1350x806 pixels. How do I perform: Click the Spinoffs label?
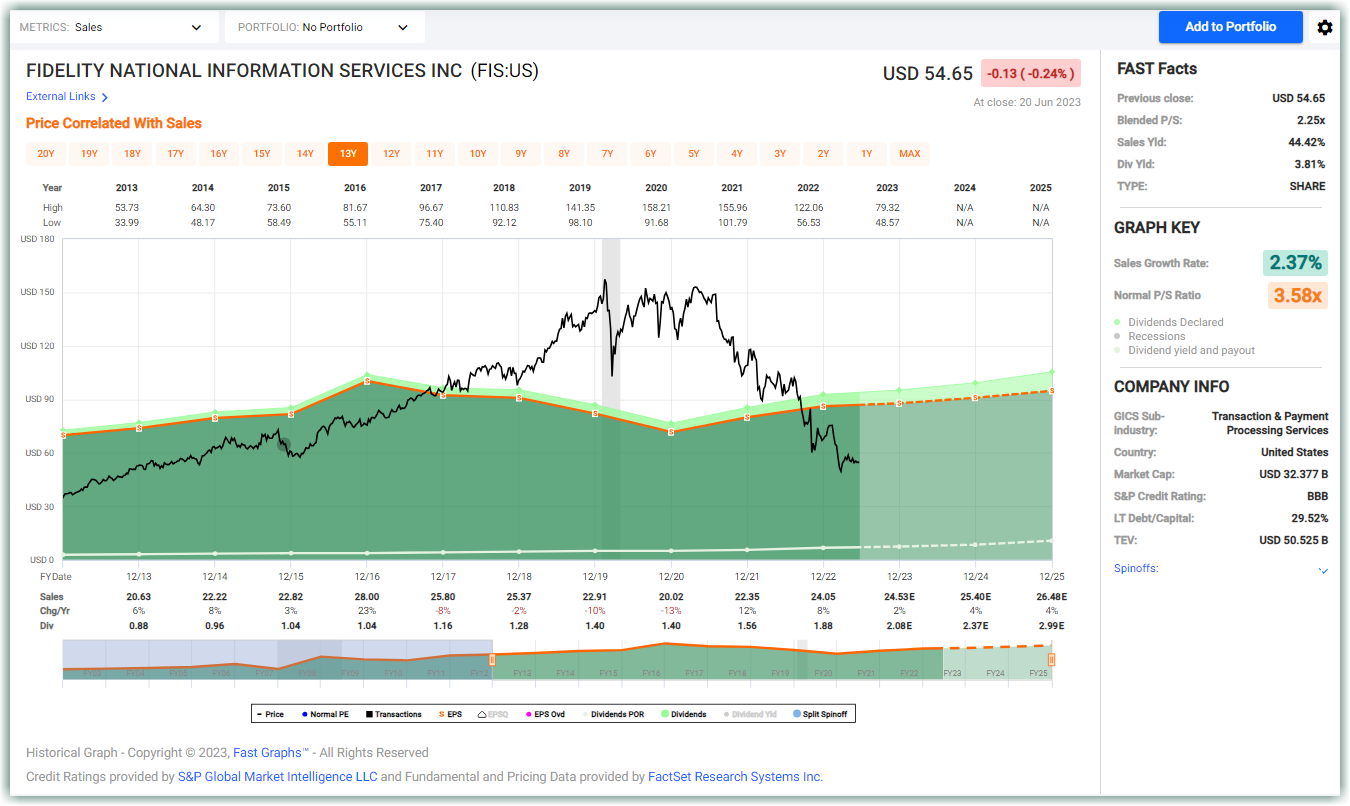point(1136,569)
